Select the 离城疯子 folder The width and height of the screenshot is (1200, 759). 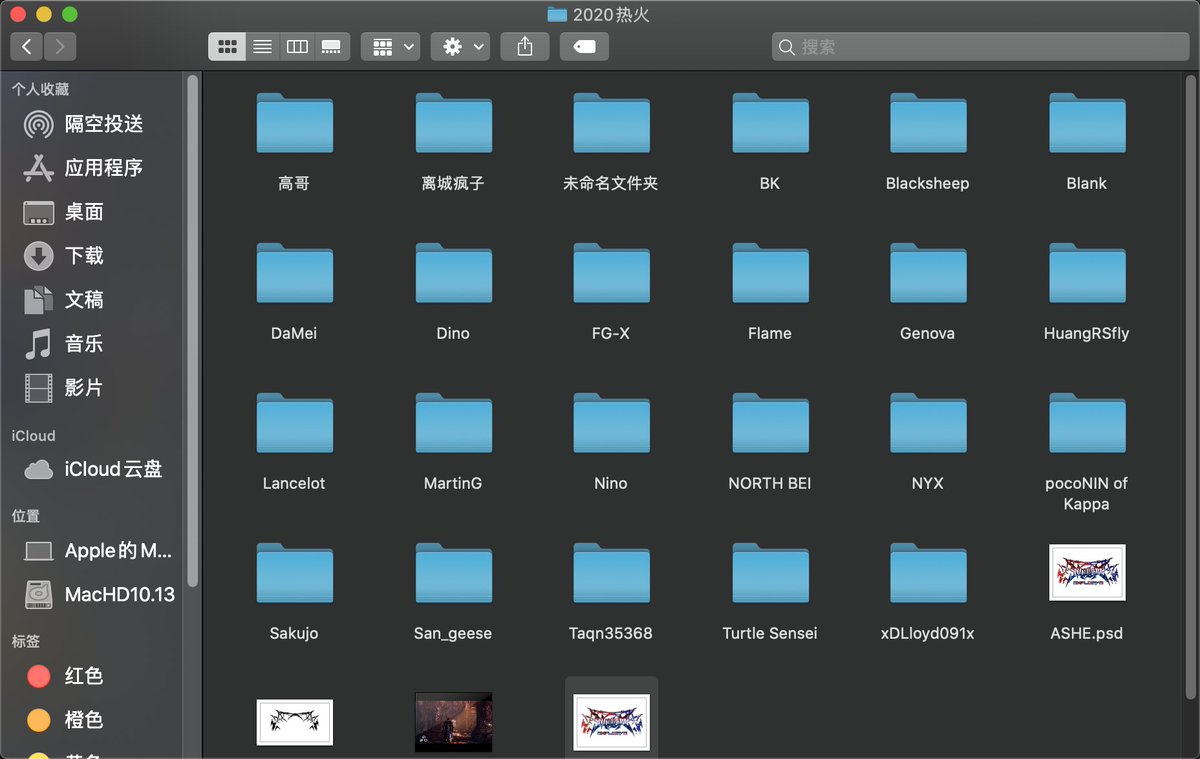coord(453,123)
